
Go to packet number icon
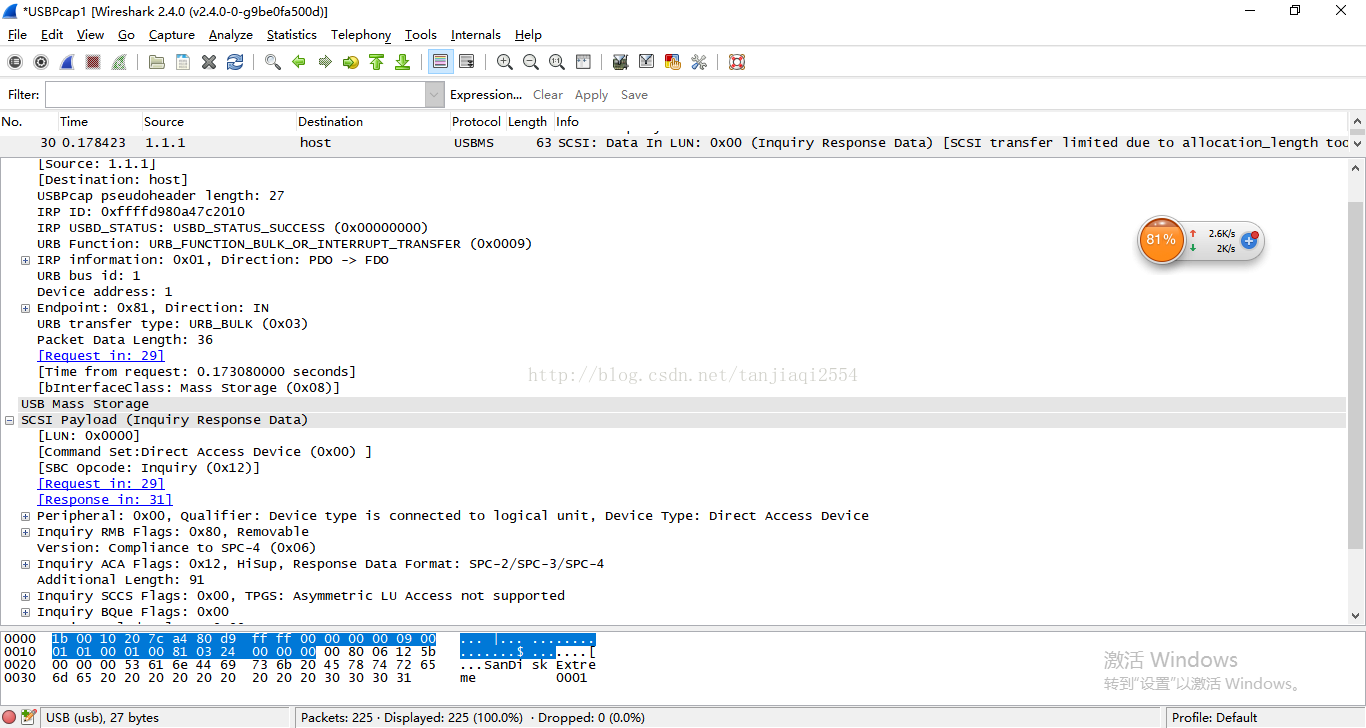pyautogui.click(x=351, y=62)
